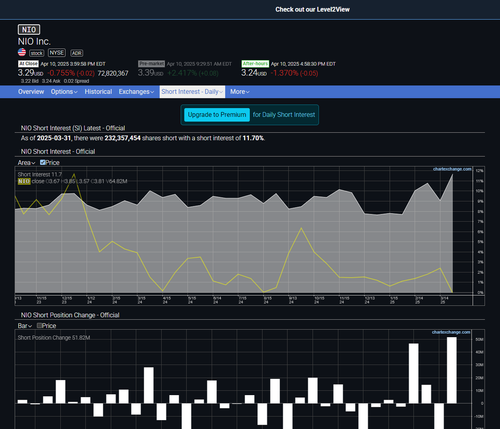Image resolution: width=500 pixels, height=429 pixels.
Task: Click the yellow NIO legend label
Action: 24,181
